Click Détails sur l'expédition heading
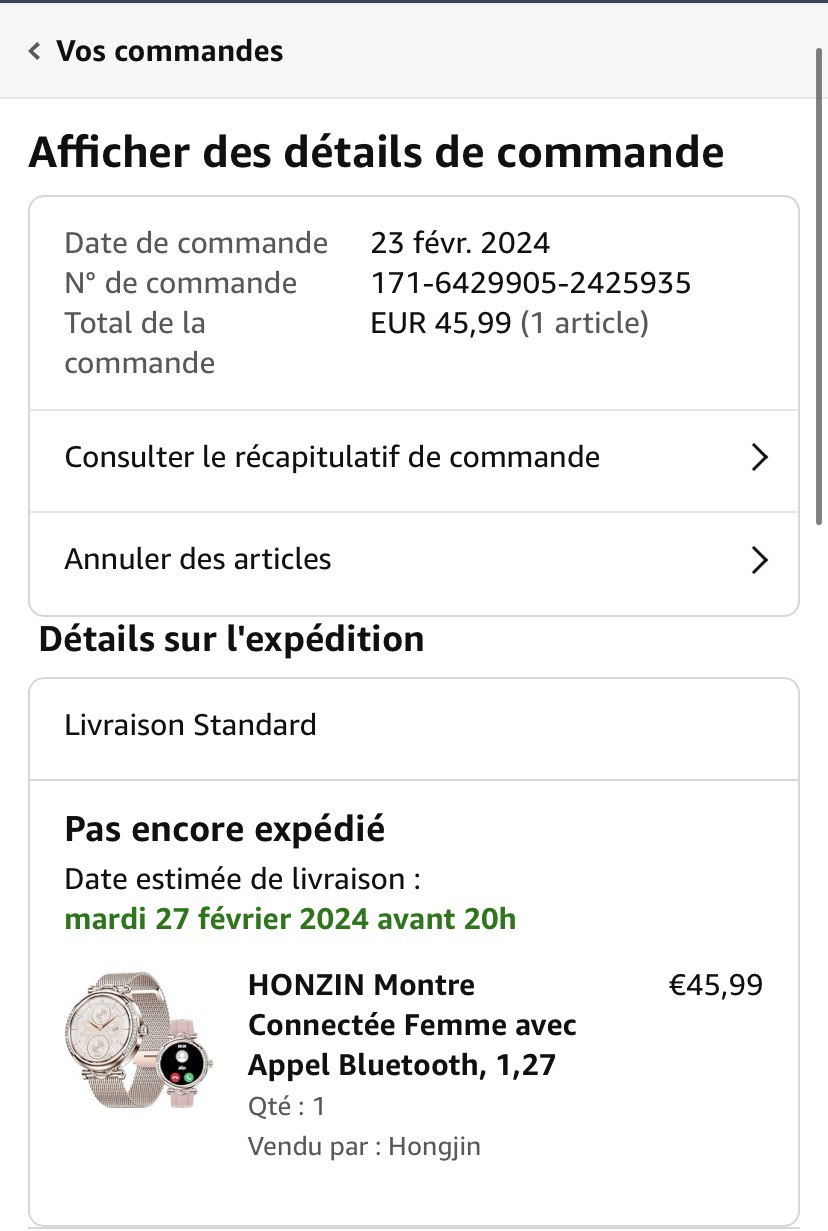The image size is (828, 1231). click(x=231, y=639)
